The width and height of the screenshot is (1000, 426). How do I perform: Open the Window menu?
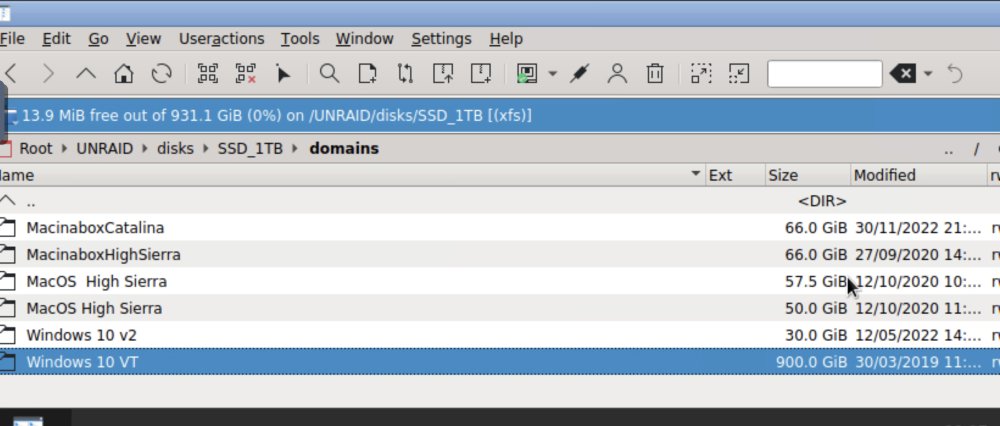click(x=365, y=39)
